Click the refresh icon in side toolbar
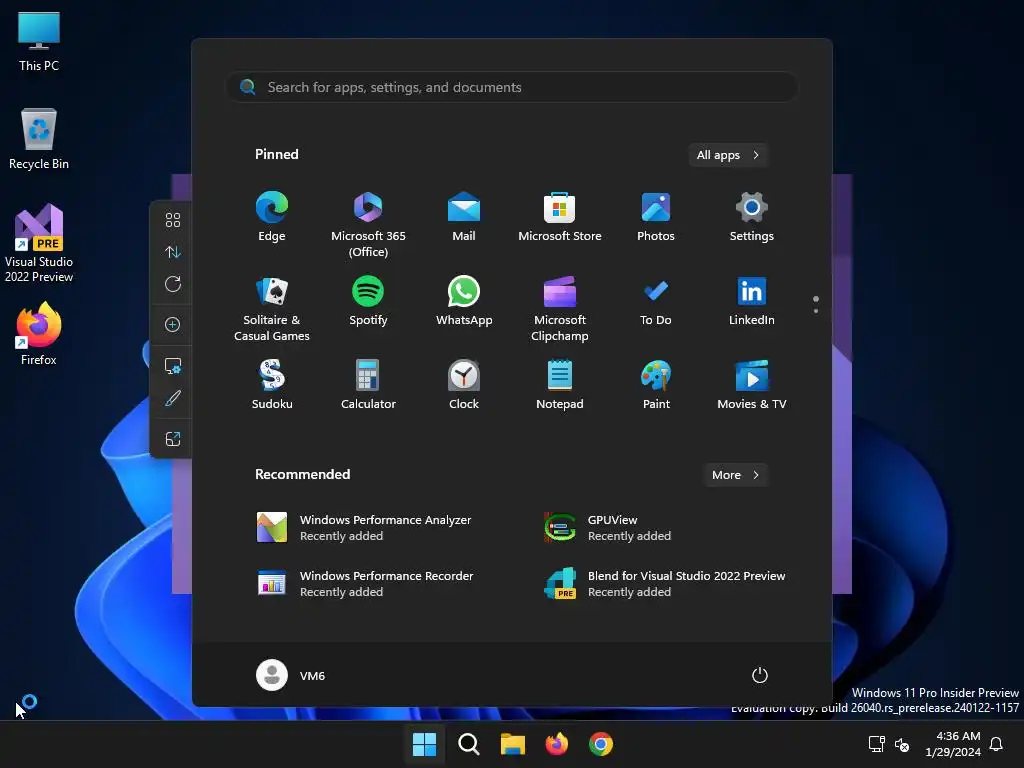 click(172, 284)
